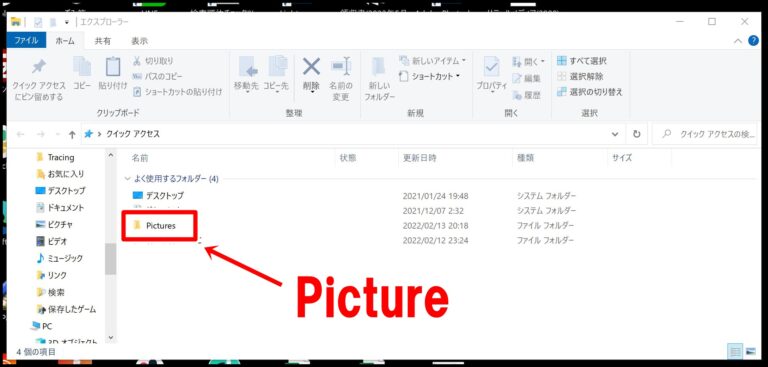This screenshot has height=367, width=768.
Task: Expand the address bar history dropdown
Action: (x=615, y=134)
